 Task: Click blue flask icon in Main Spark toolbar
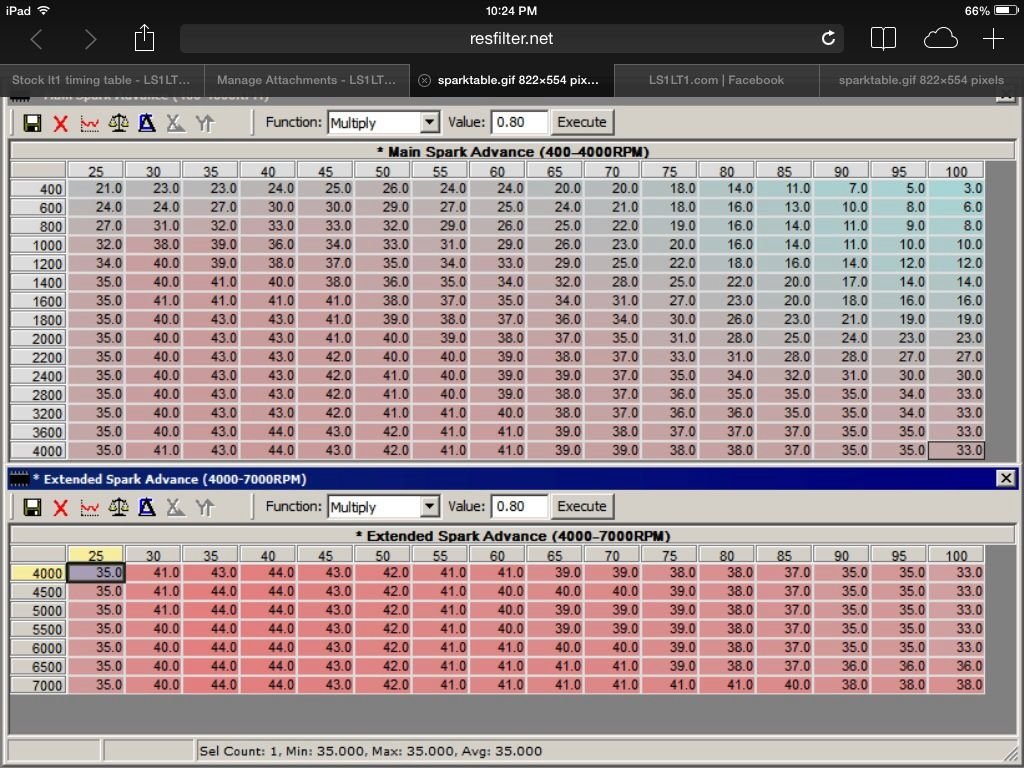point(147,123)
